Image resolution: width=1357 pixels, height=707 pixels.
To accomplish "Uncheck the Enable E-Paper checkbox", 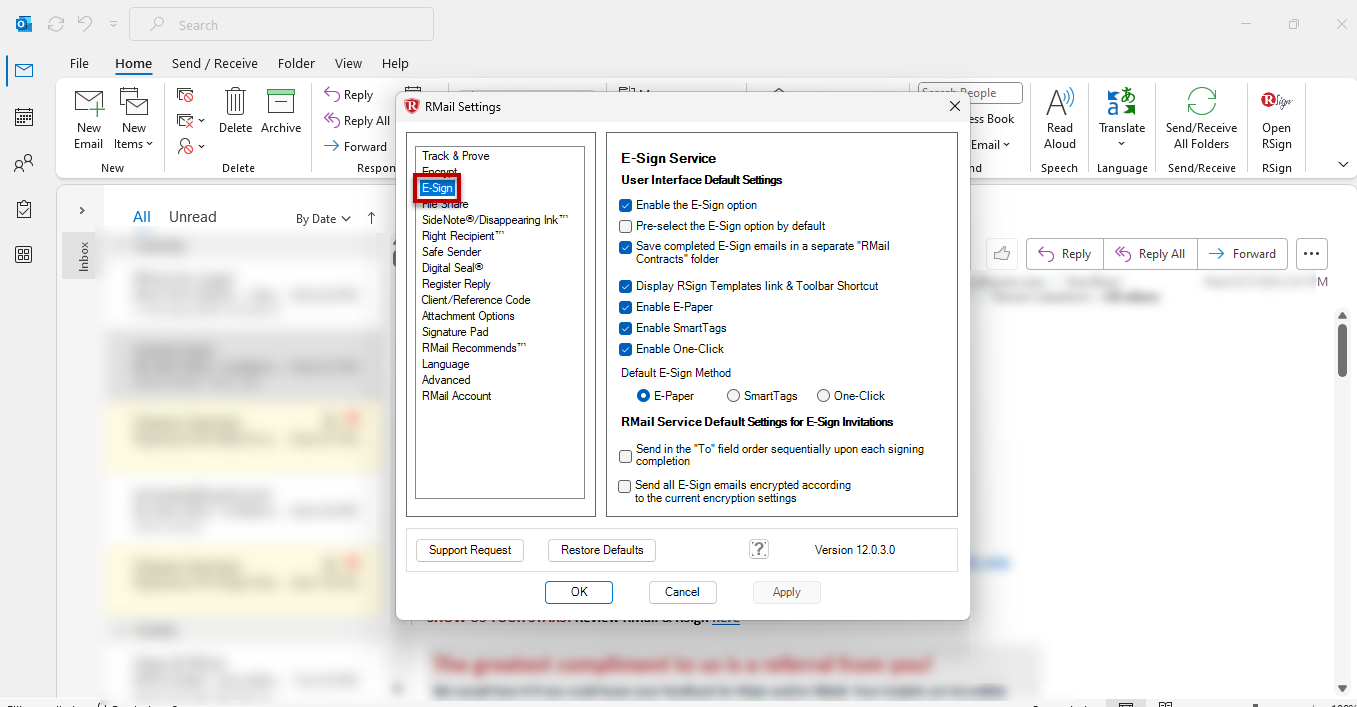I will tap(626, 307).
